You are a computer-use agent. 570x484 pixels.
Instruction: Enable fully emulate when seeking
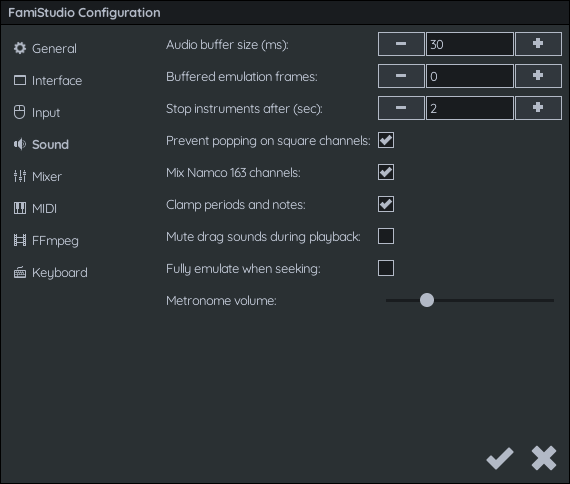[386, 268]
